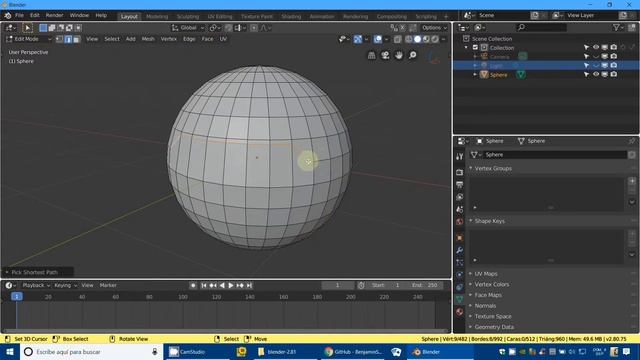Open the green Object Data mesh tab

[x=460, y=300]
